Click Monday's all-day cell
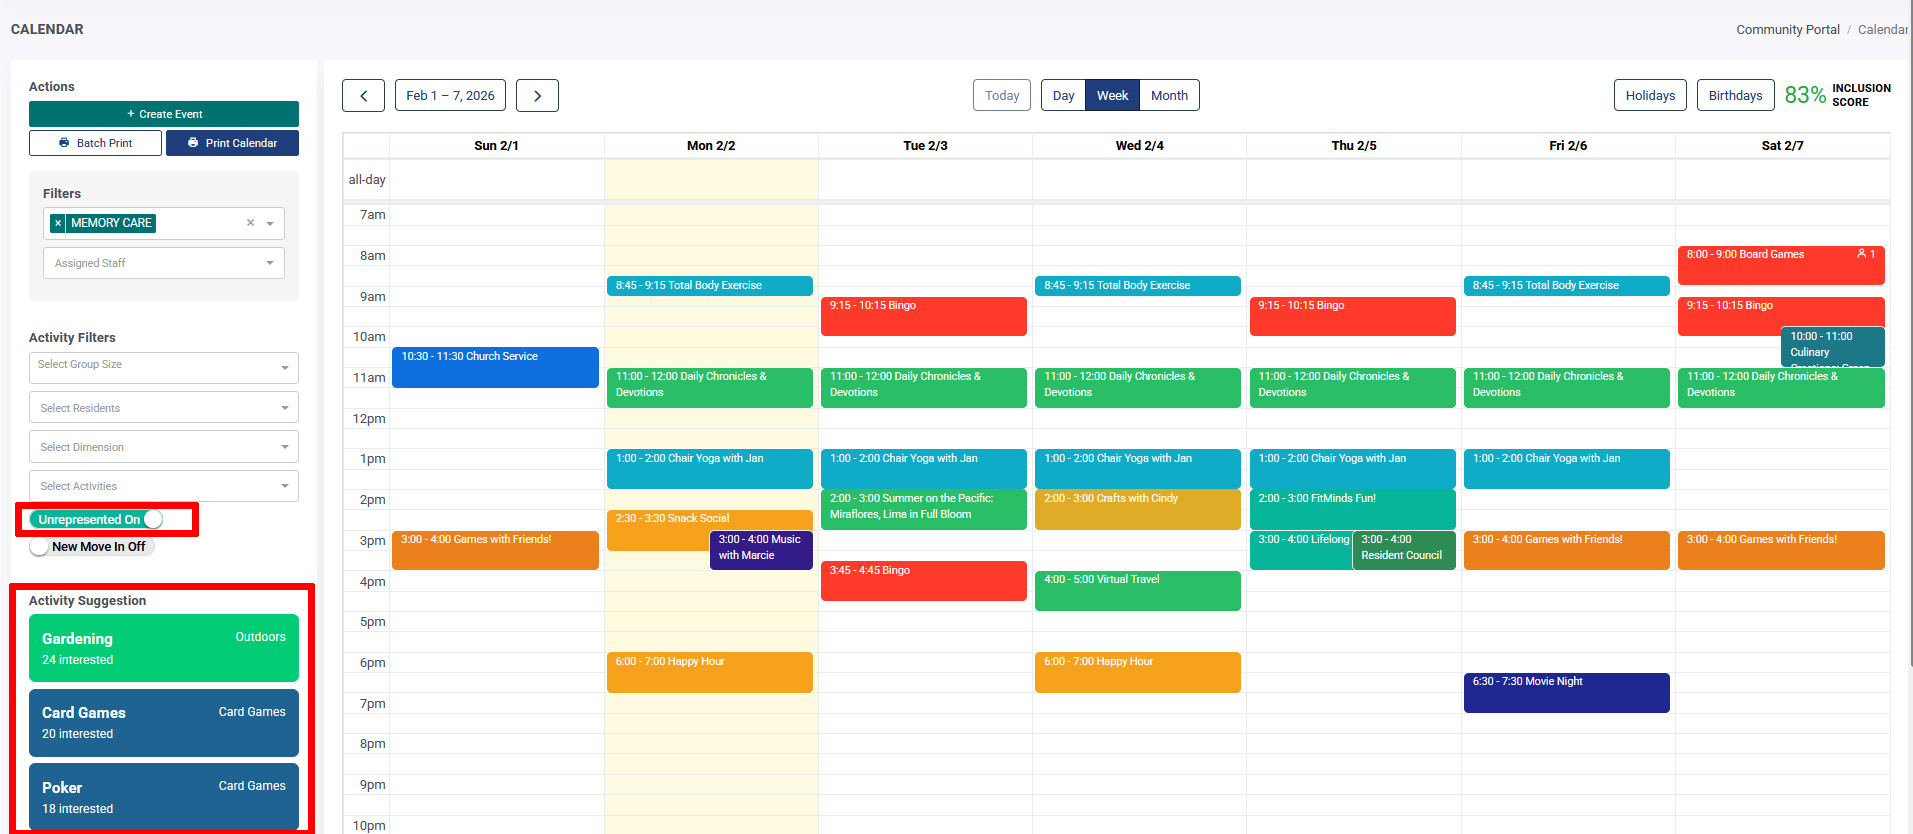This screenshot has width=1913, height=834. [x=711, y=180]
